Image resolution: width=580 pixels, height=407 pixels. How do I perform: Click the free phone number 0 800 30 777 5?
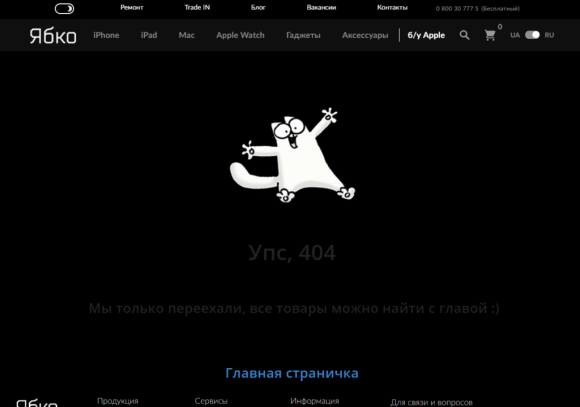coord(478,9)
